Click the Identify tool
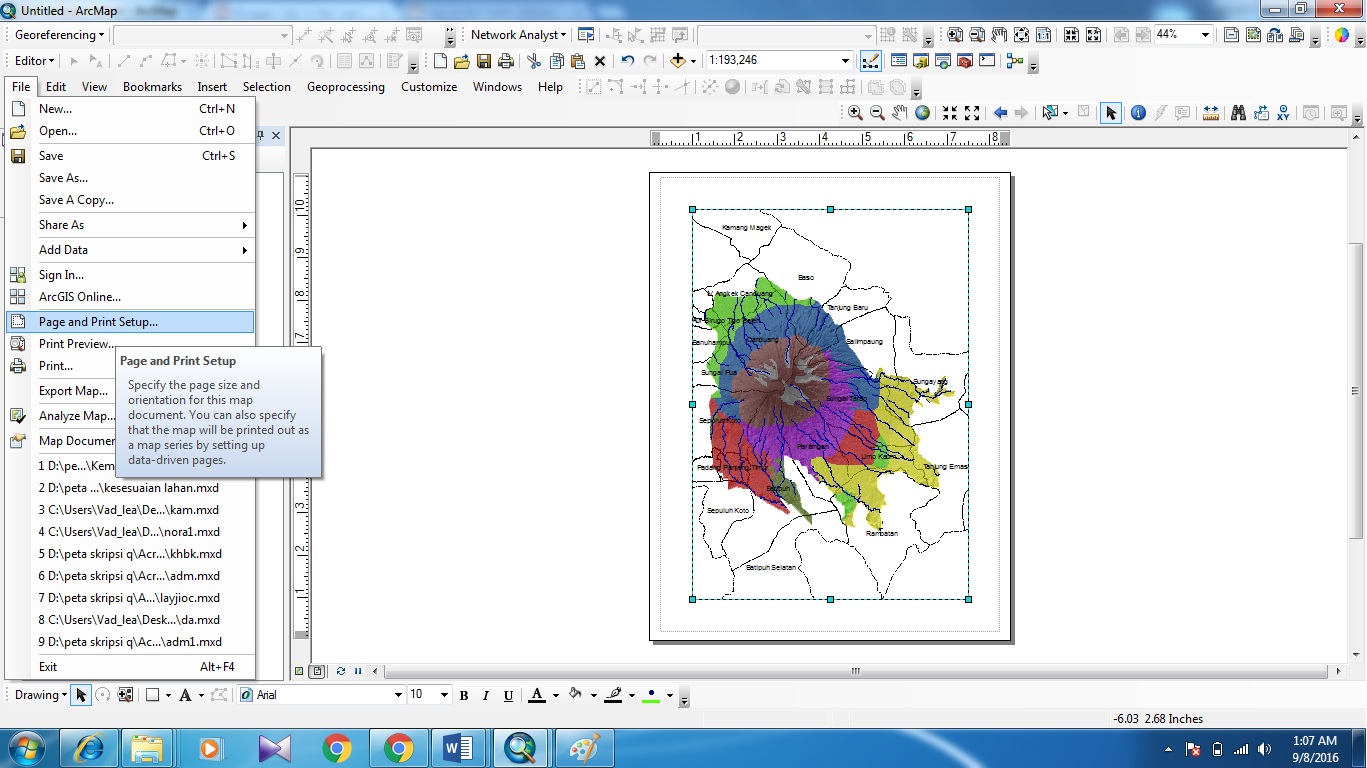 click(1138, 112)
